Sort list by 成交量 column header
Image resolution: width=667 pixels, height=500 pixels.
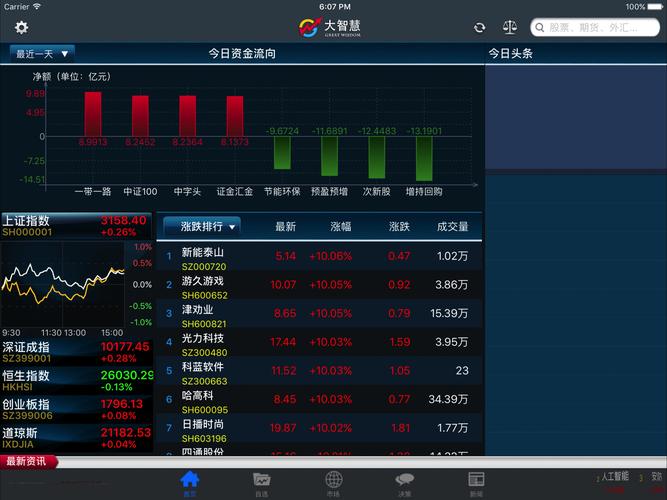452,227
